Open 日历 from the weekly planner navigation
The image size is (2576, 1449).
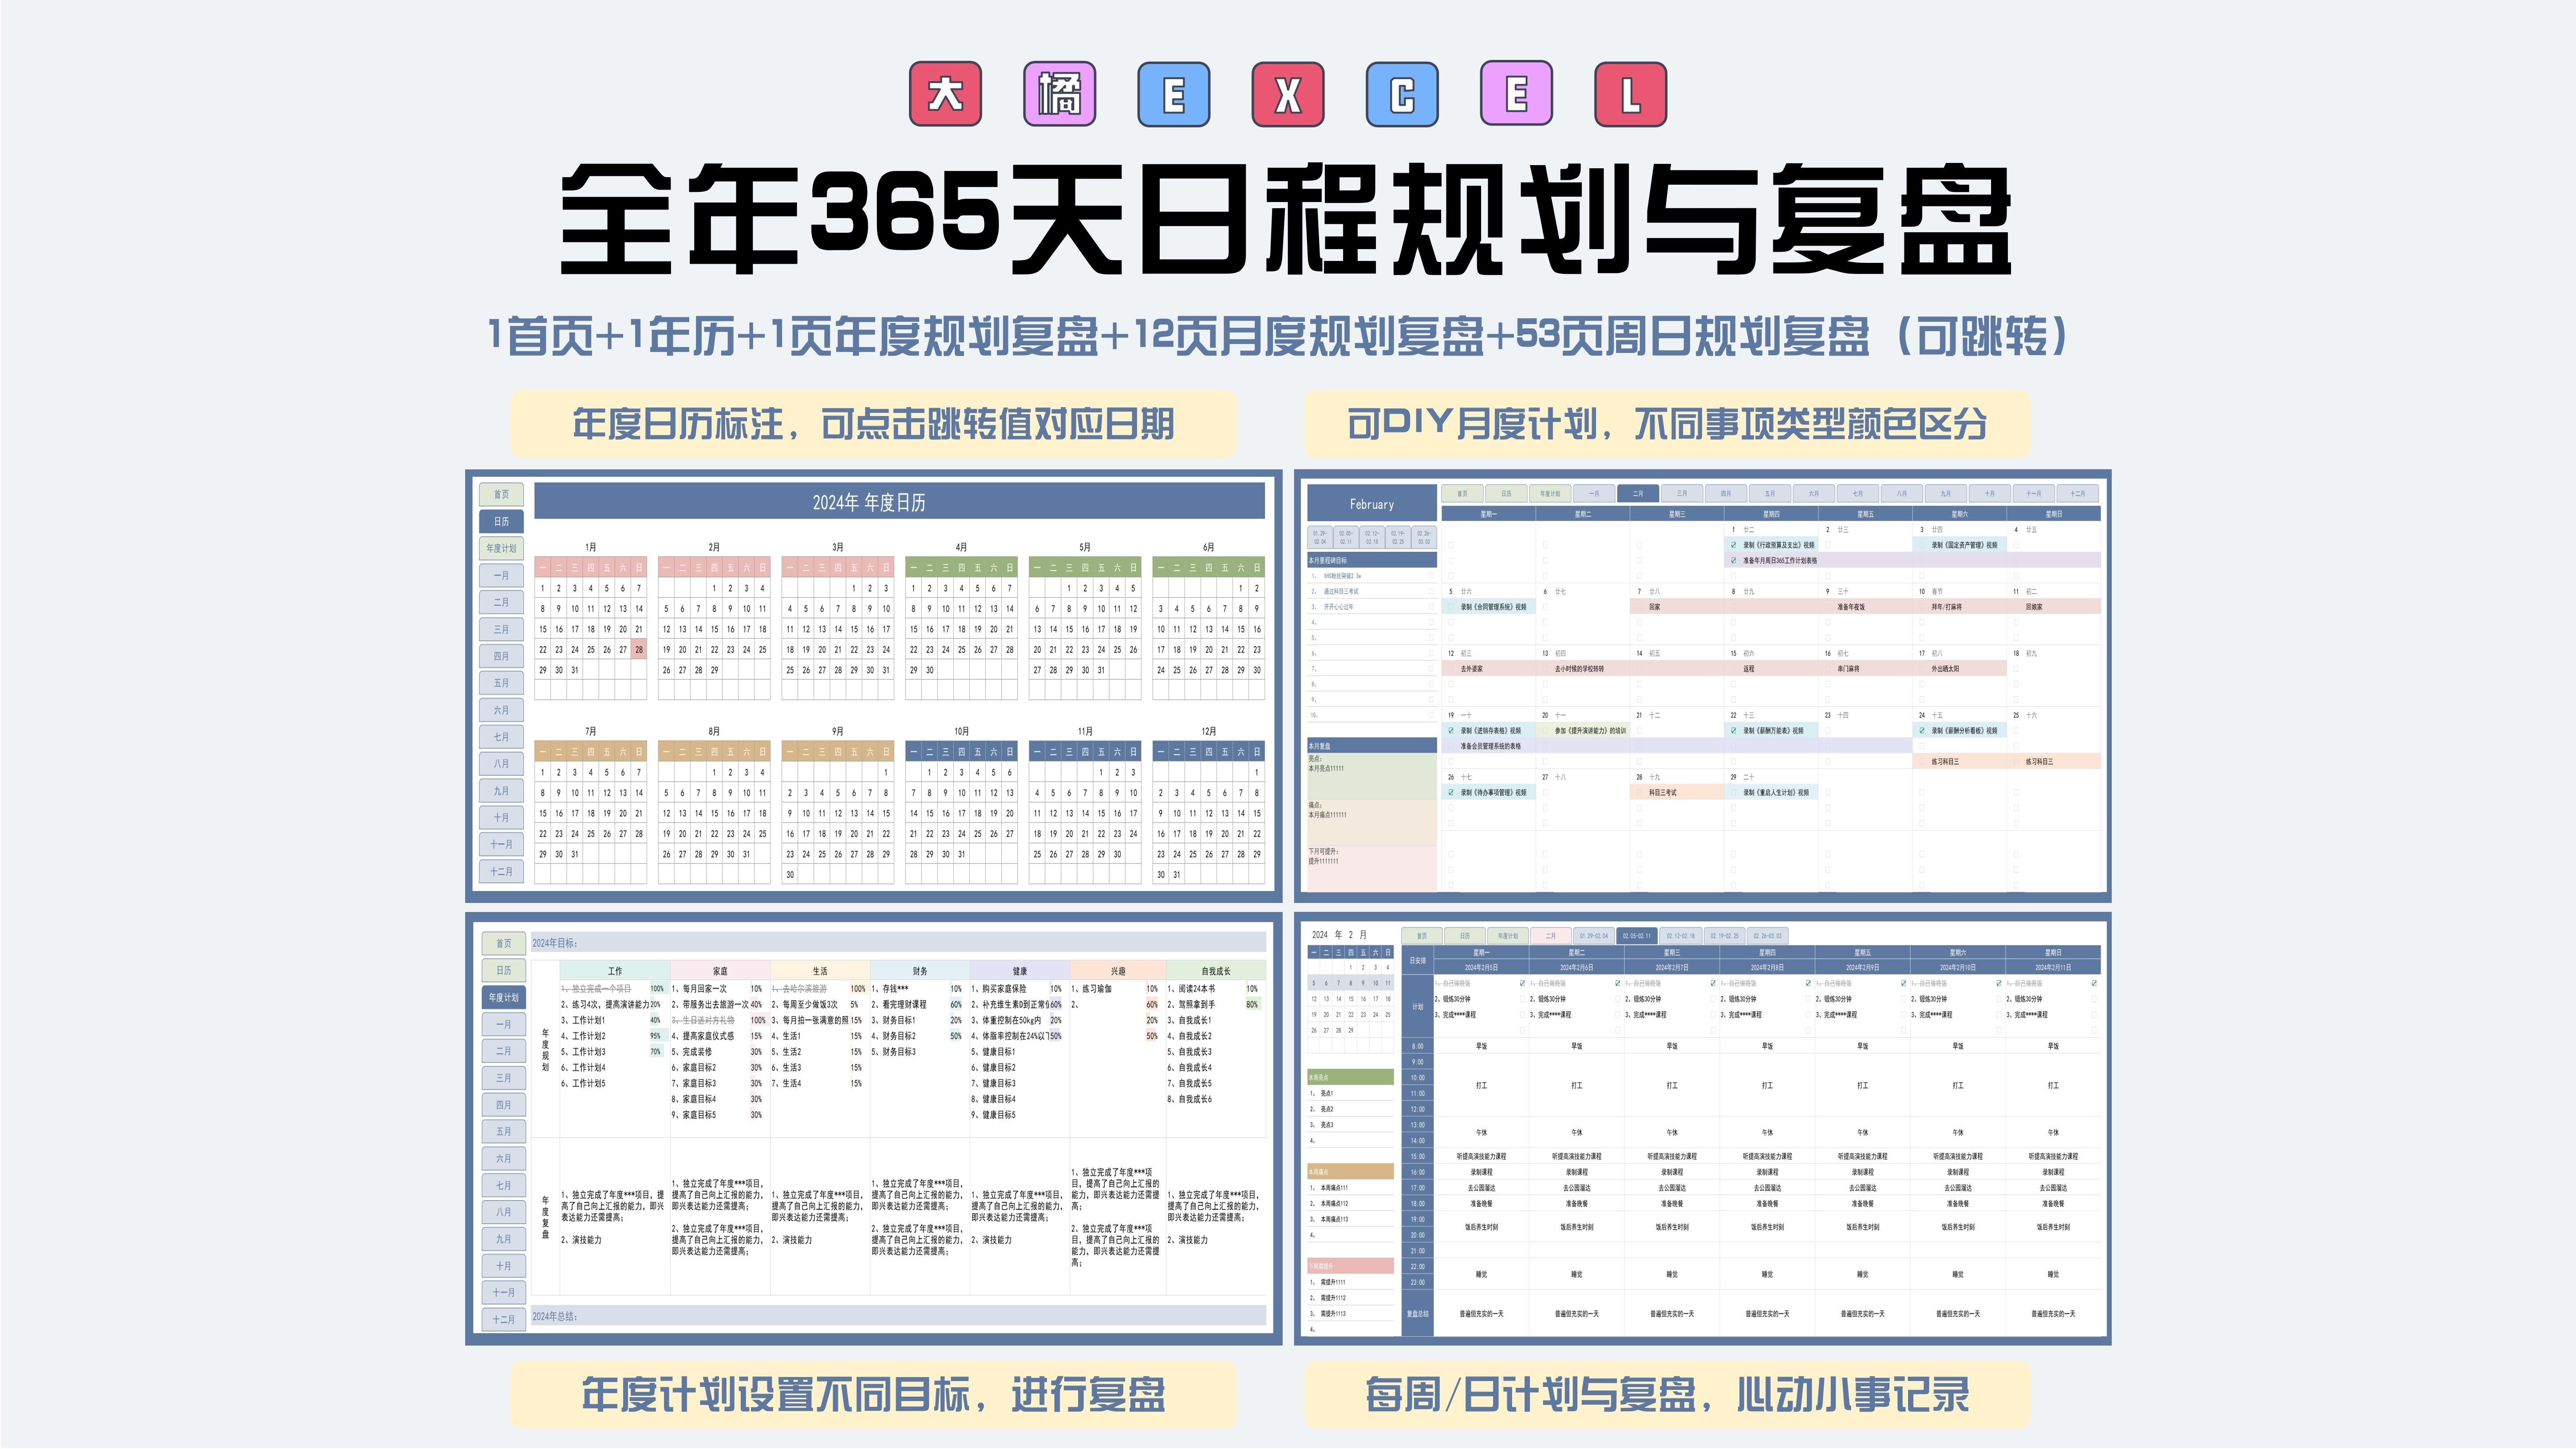pos(1466,935)
